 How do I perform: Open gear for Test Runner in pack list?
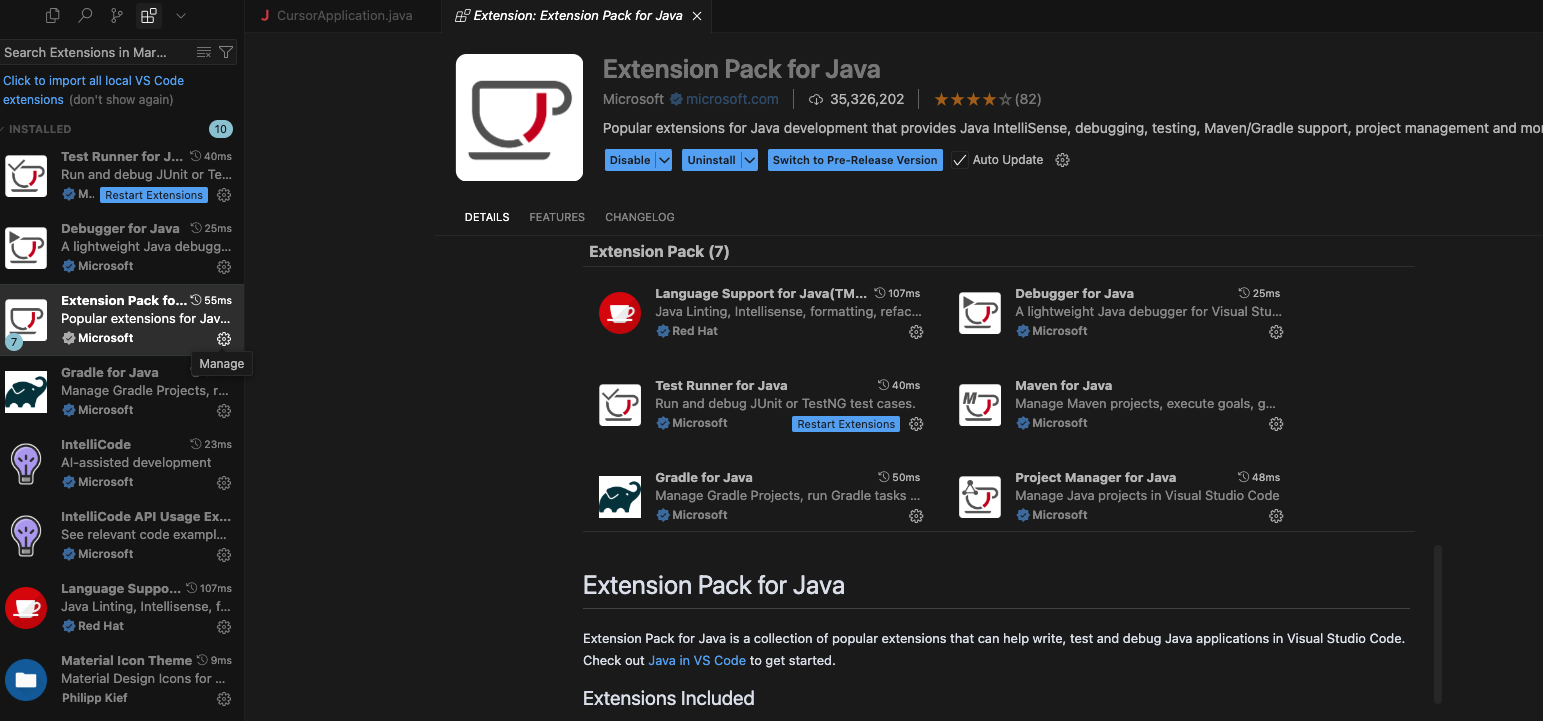pyautogui.click(x=916, y=424)
